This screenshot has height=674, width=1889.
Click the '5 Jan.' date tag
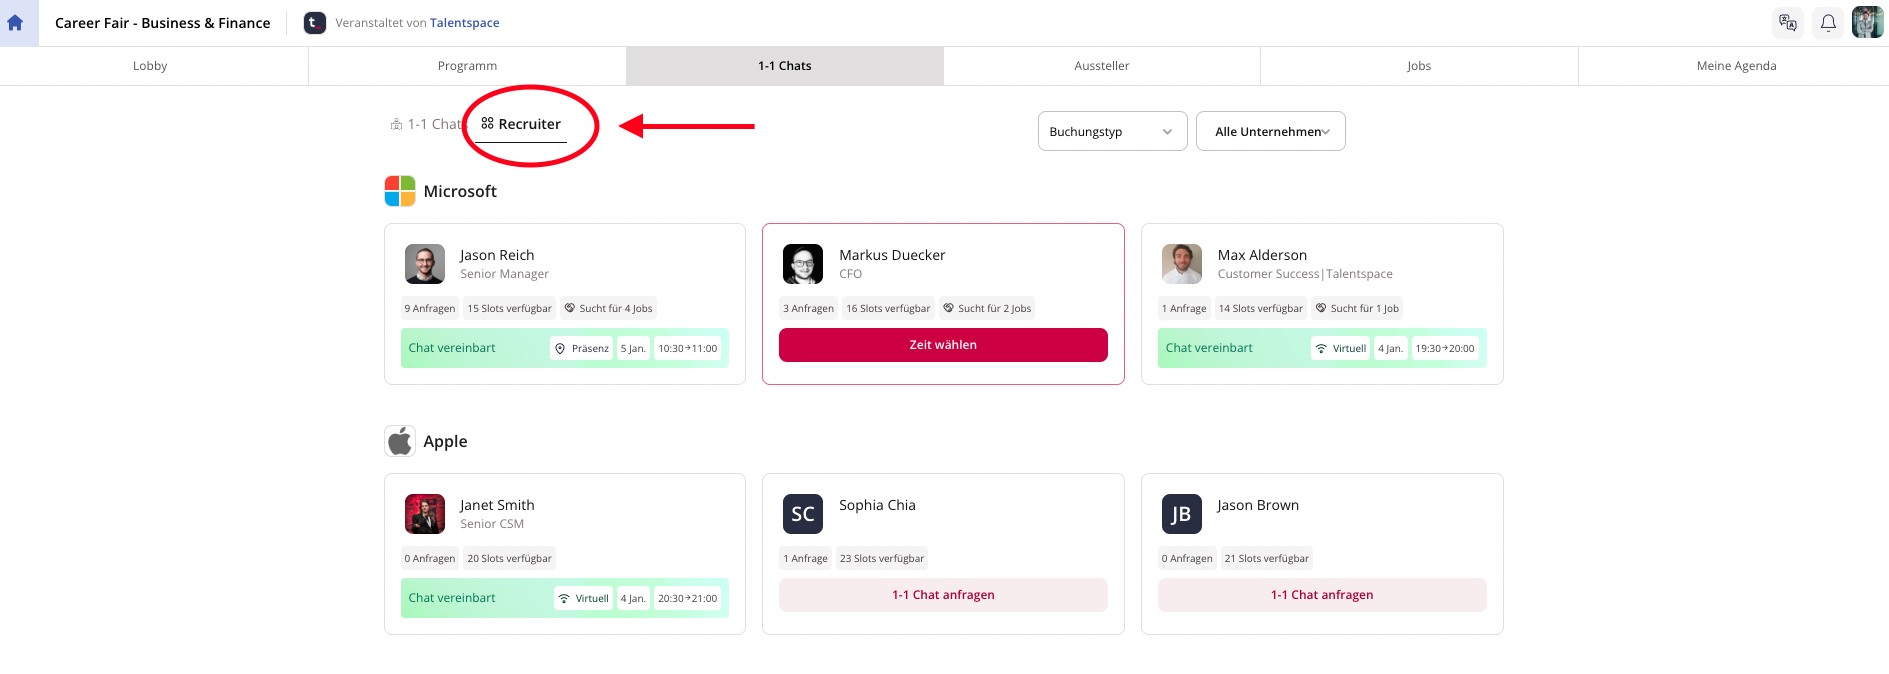(633, 348)
